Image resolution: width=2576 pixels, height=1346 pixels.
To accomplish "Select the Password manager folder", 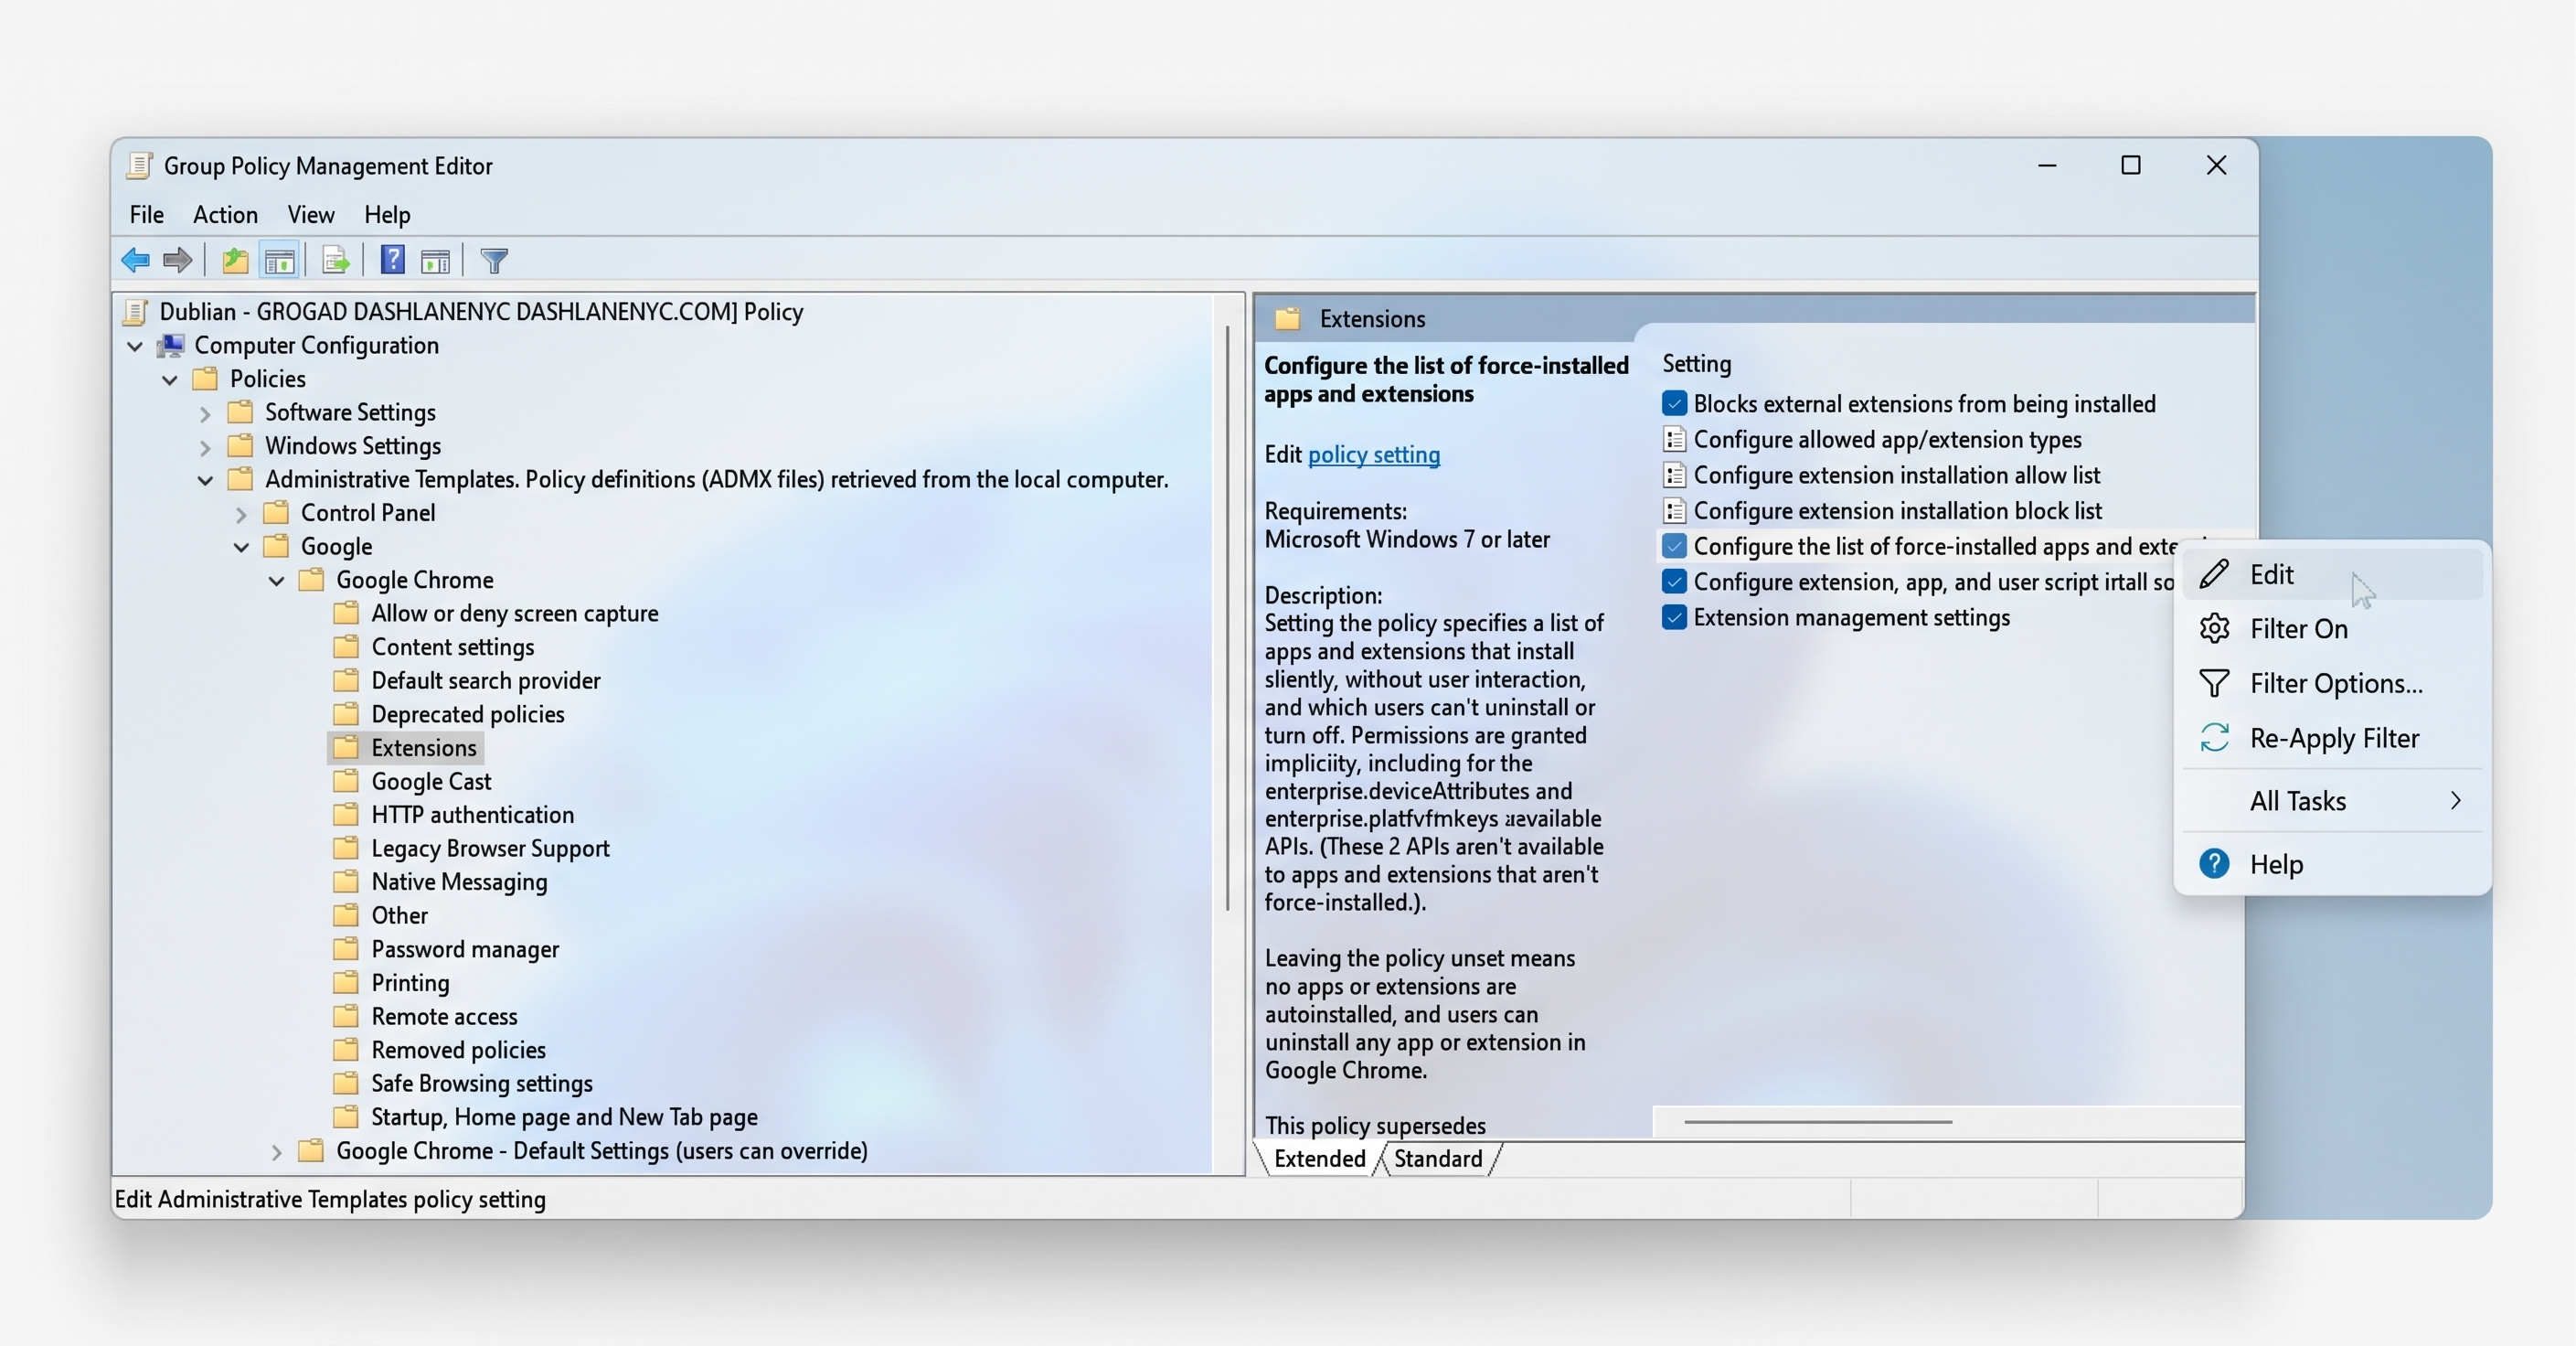I will [x=446, y=949].
